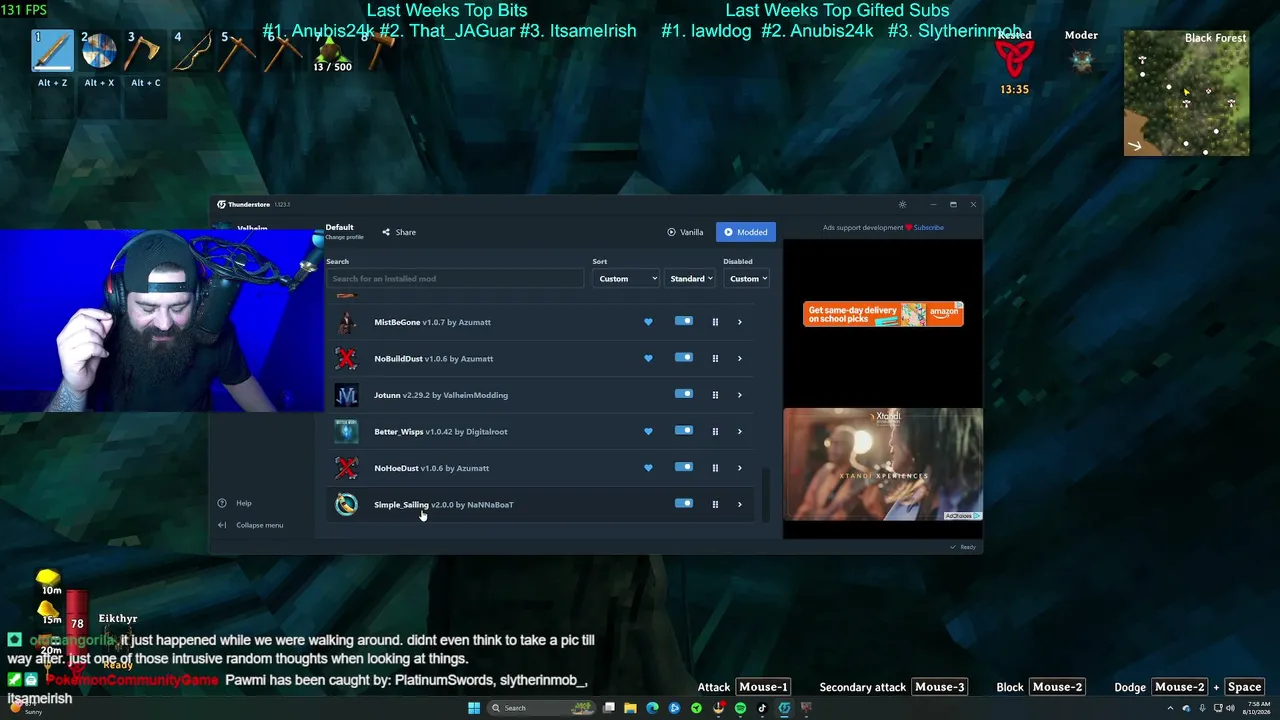Screen dimensions: 1280x720
Task: Select the axe in hotbar slot 3
Action: click(x=145, y=52)
